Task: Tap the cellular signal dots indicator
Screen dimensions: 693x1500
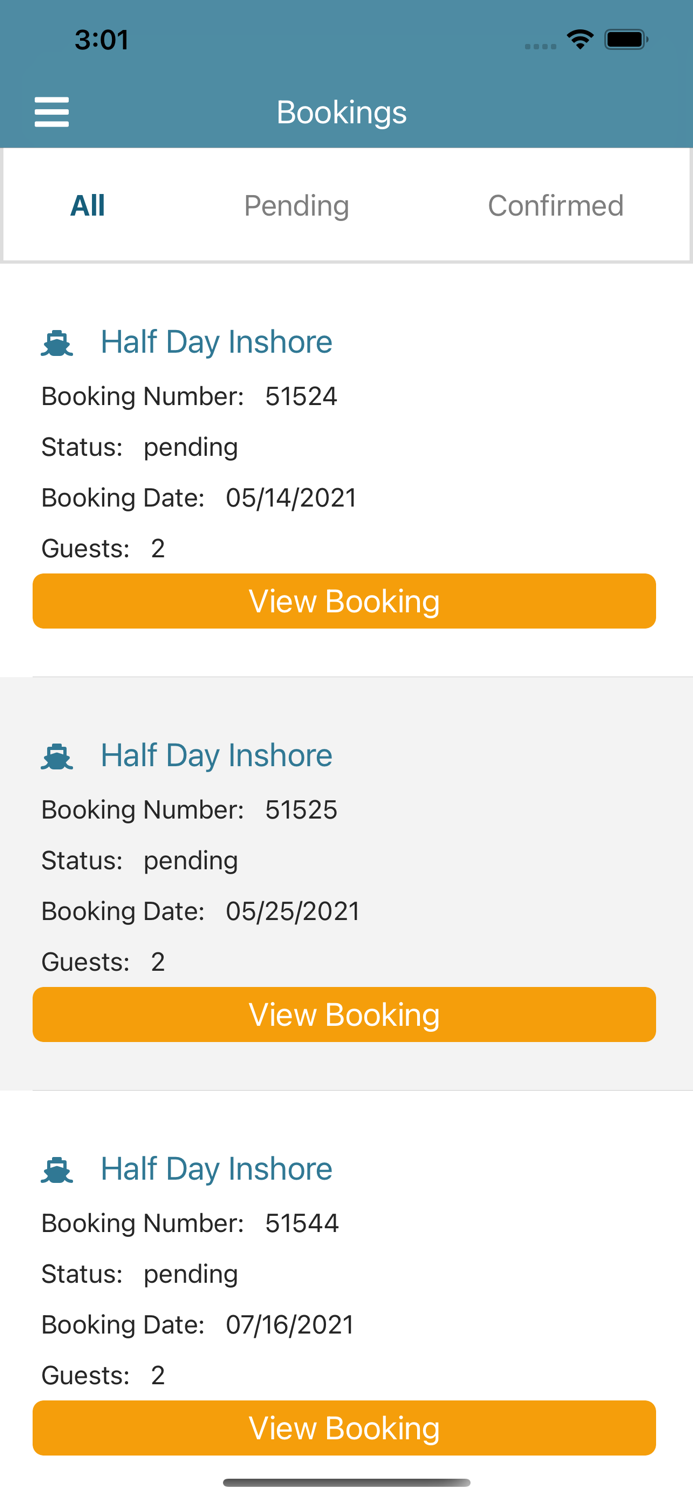Action: coord(540,45)
